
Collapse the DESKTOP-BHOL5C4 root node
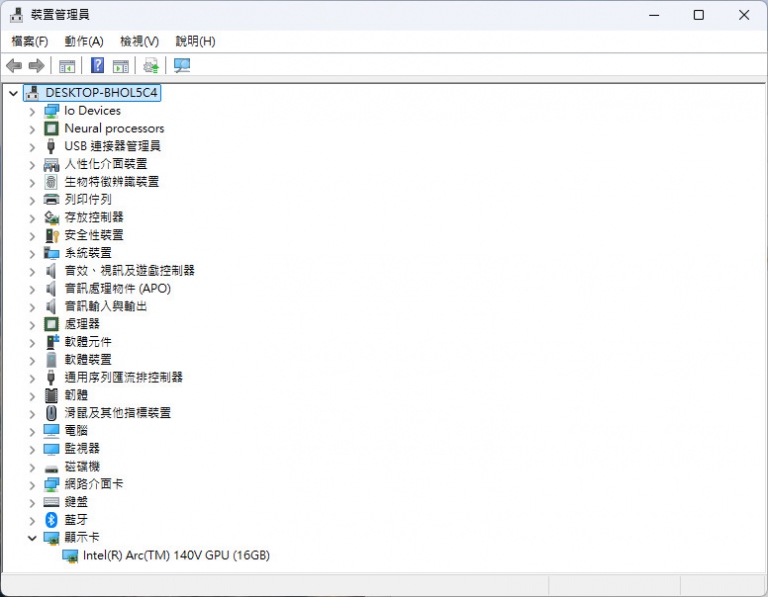13,93
